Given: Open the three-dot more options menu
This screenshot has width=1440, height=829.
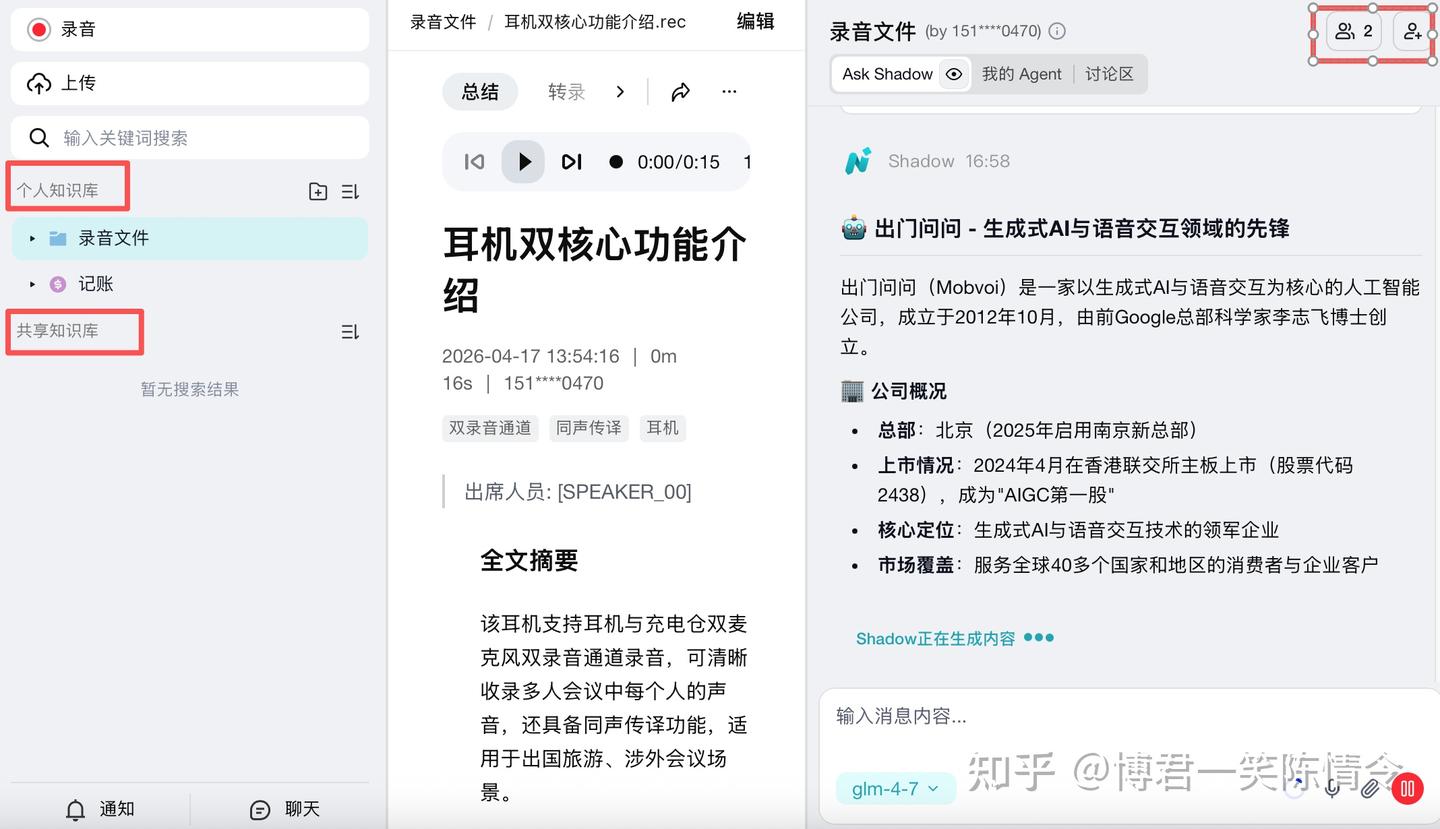Looking at the screenshot, I should [729, 92].
